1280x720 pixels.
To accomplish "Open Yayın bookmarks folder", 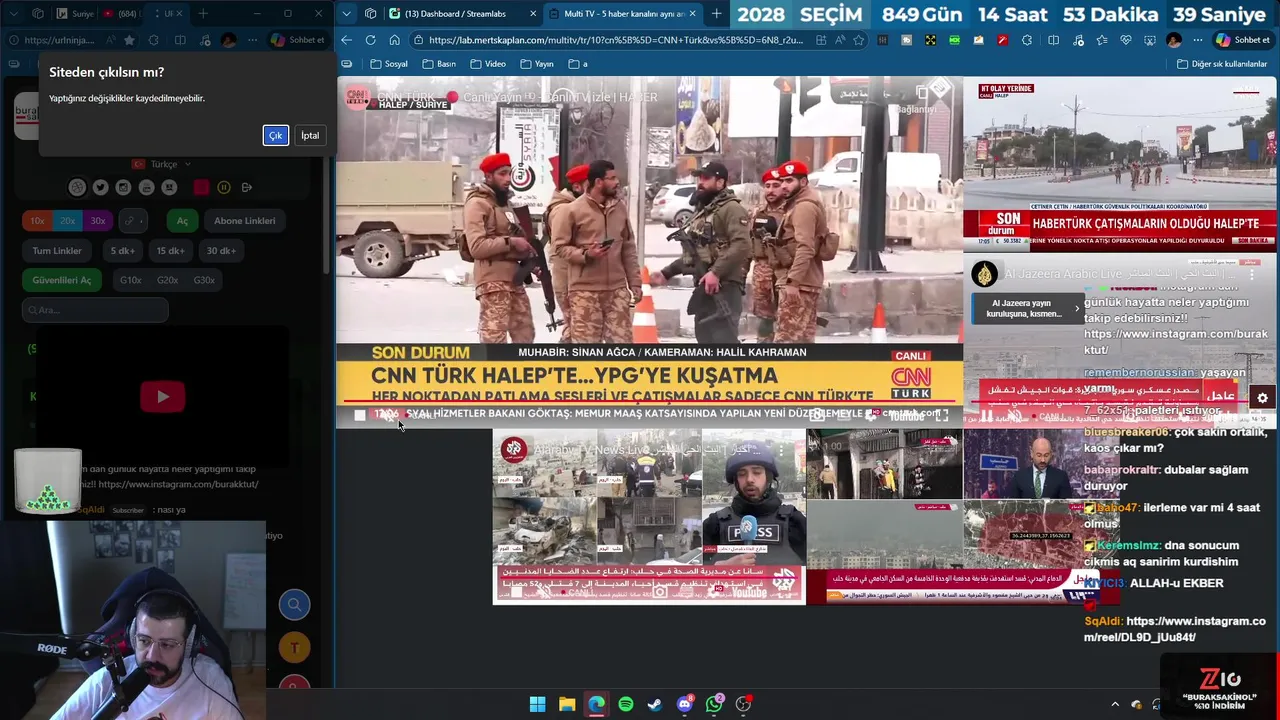I will point(536,64).
